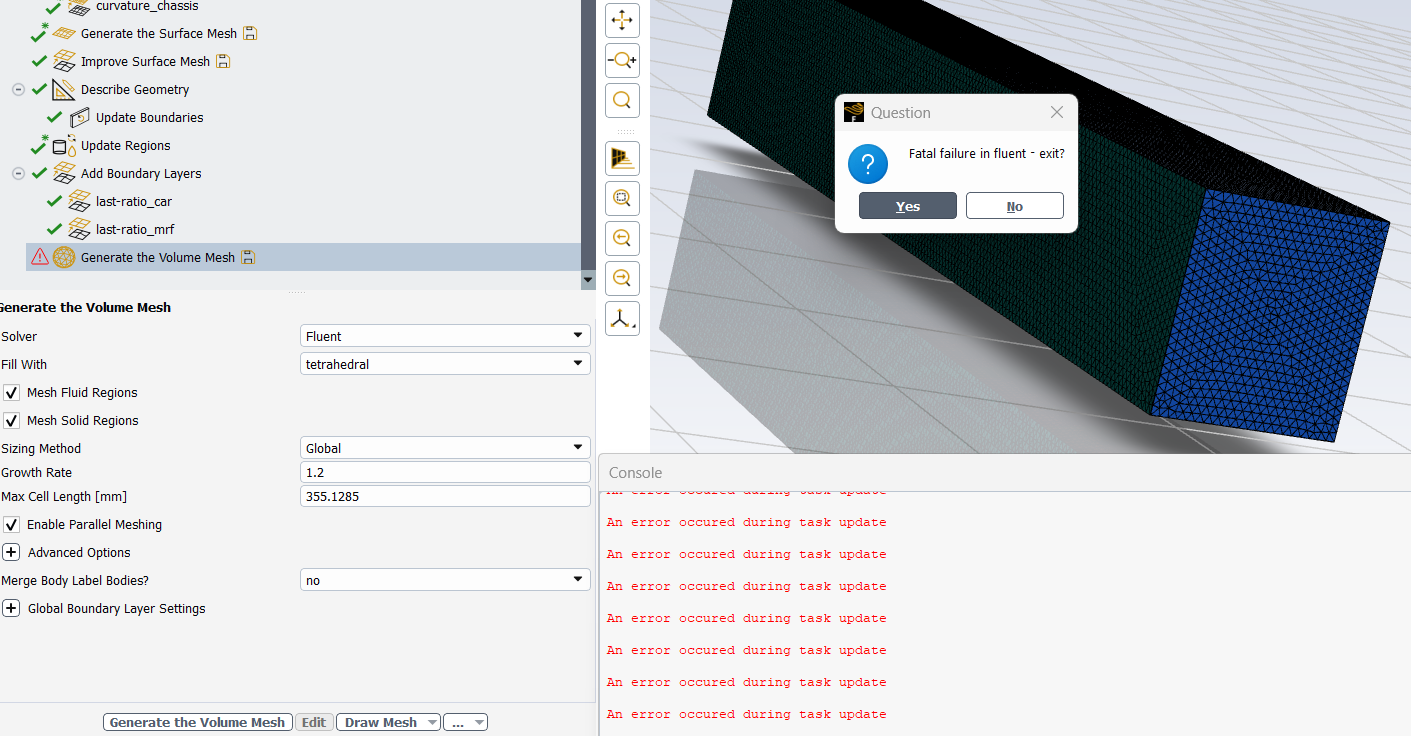Viewport: 1411px width, 736px height.
Task: Click save icon beside Generate the Surface Mesh
Action: (x=250, y=33)
